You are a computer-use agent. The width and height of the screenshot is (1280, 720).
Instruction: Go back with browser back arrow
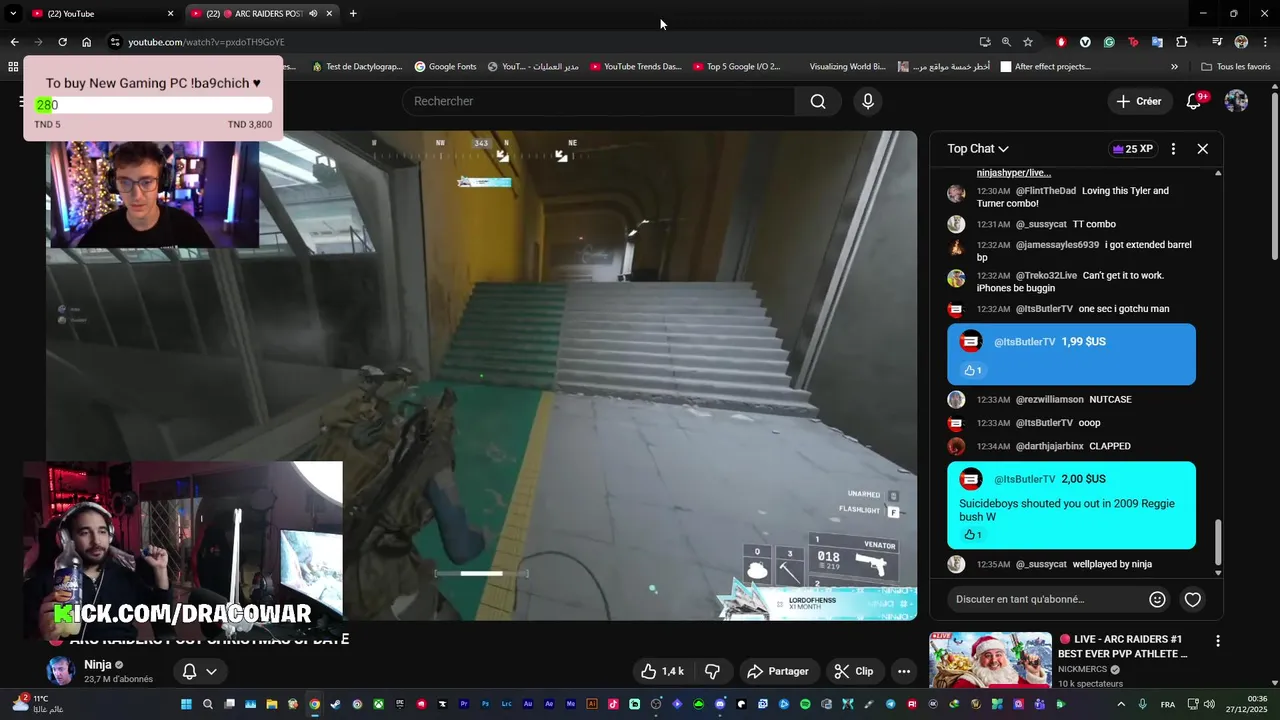pos(14,42)
